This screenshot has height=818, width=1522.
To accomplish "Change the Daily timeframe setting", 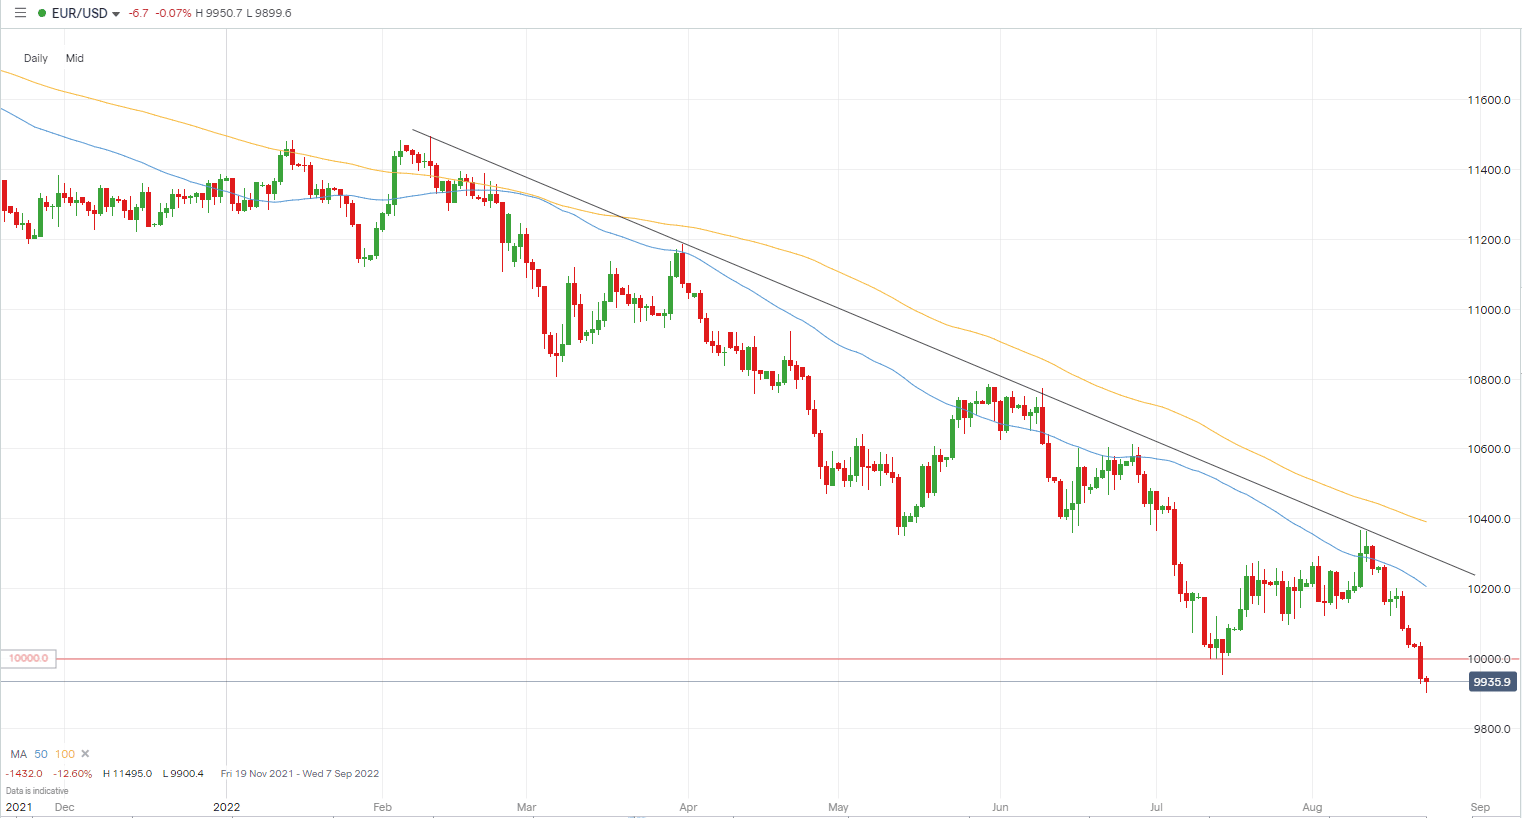I will tap(36, 58).
